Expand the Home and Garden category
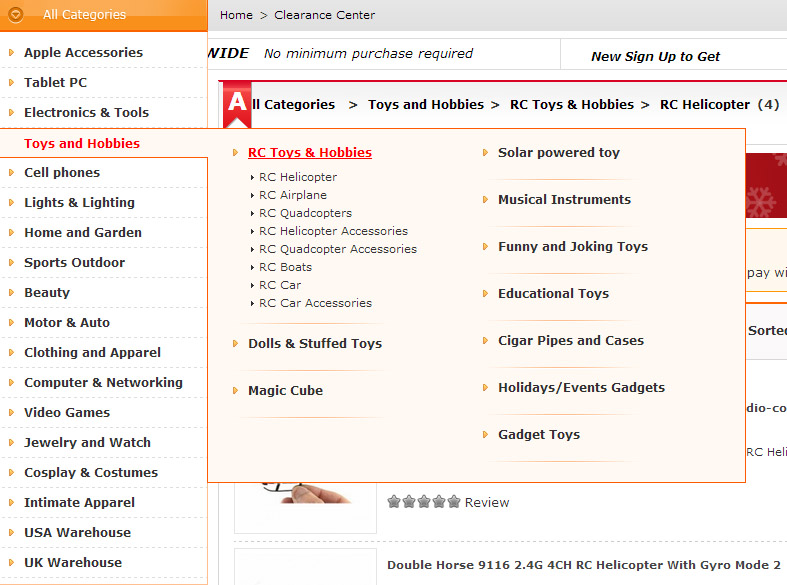This screenshot has width=787, height=585. point(83,233)
